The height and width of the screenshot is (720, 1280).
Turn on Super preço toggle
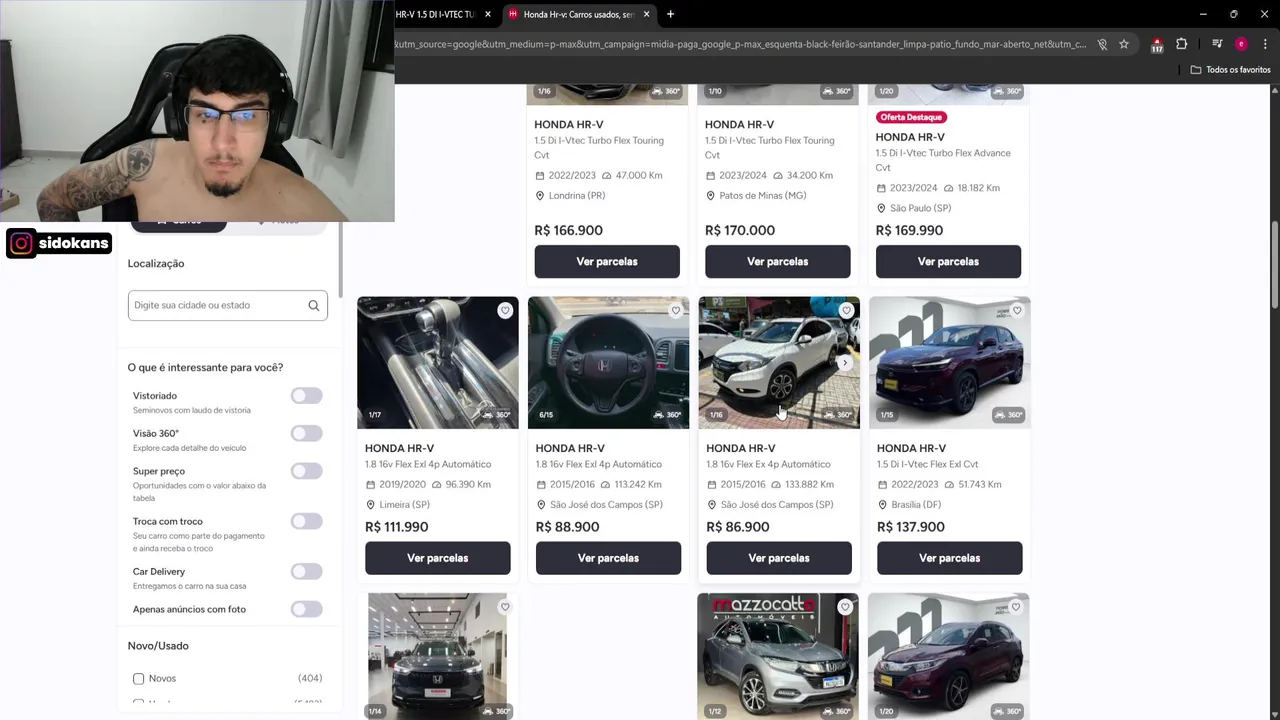tap(307, 471)
